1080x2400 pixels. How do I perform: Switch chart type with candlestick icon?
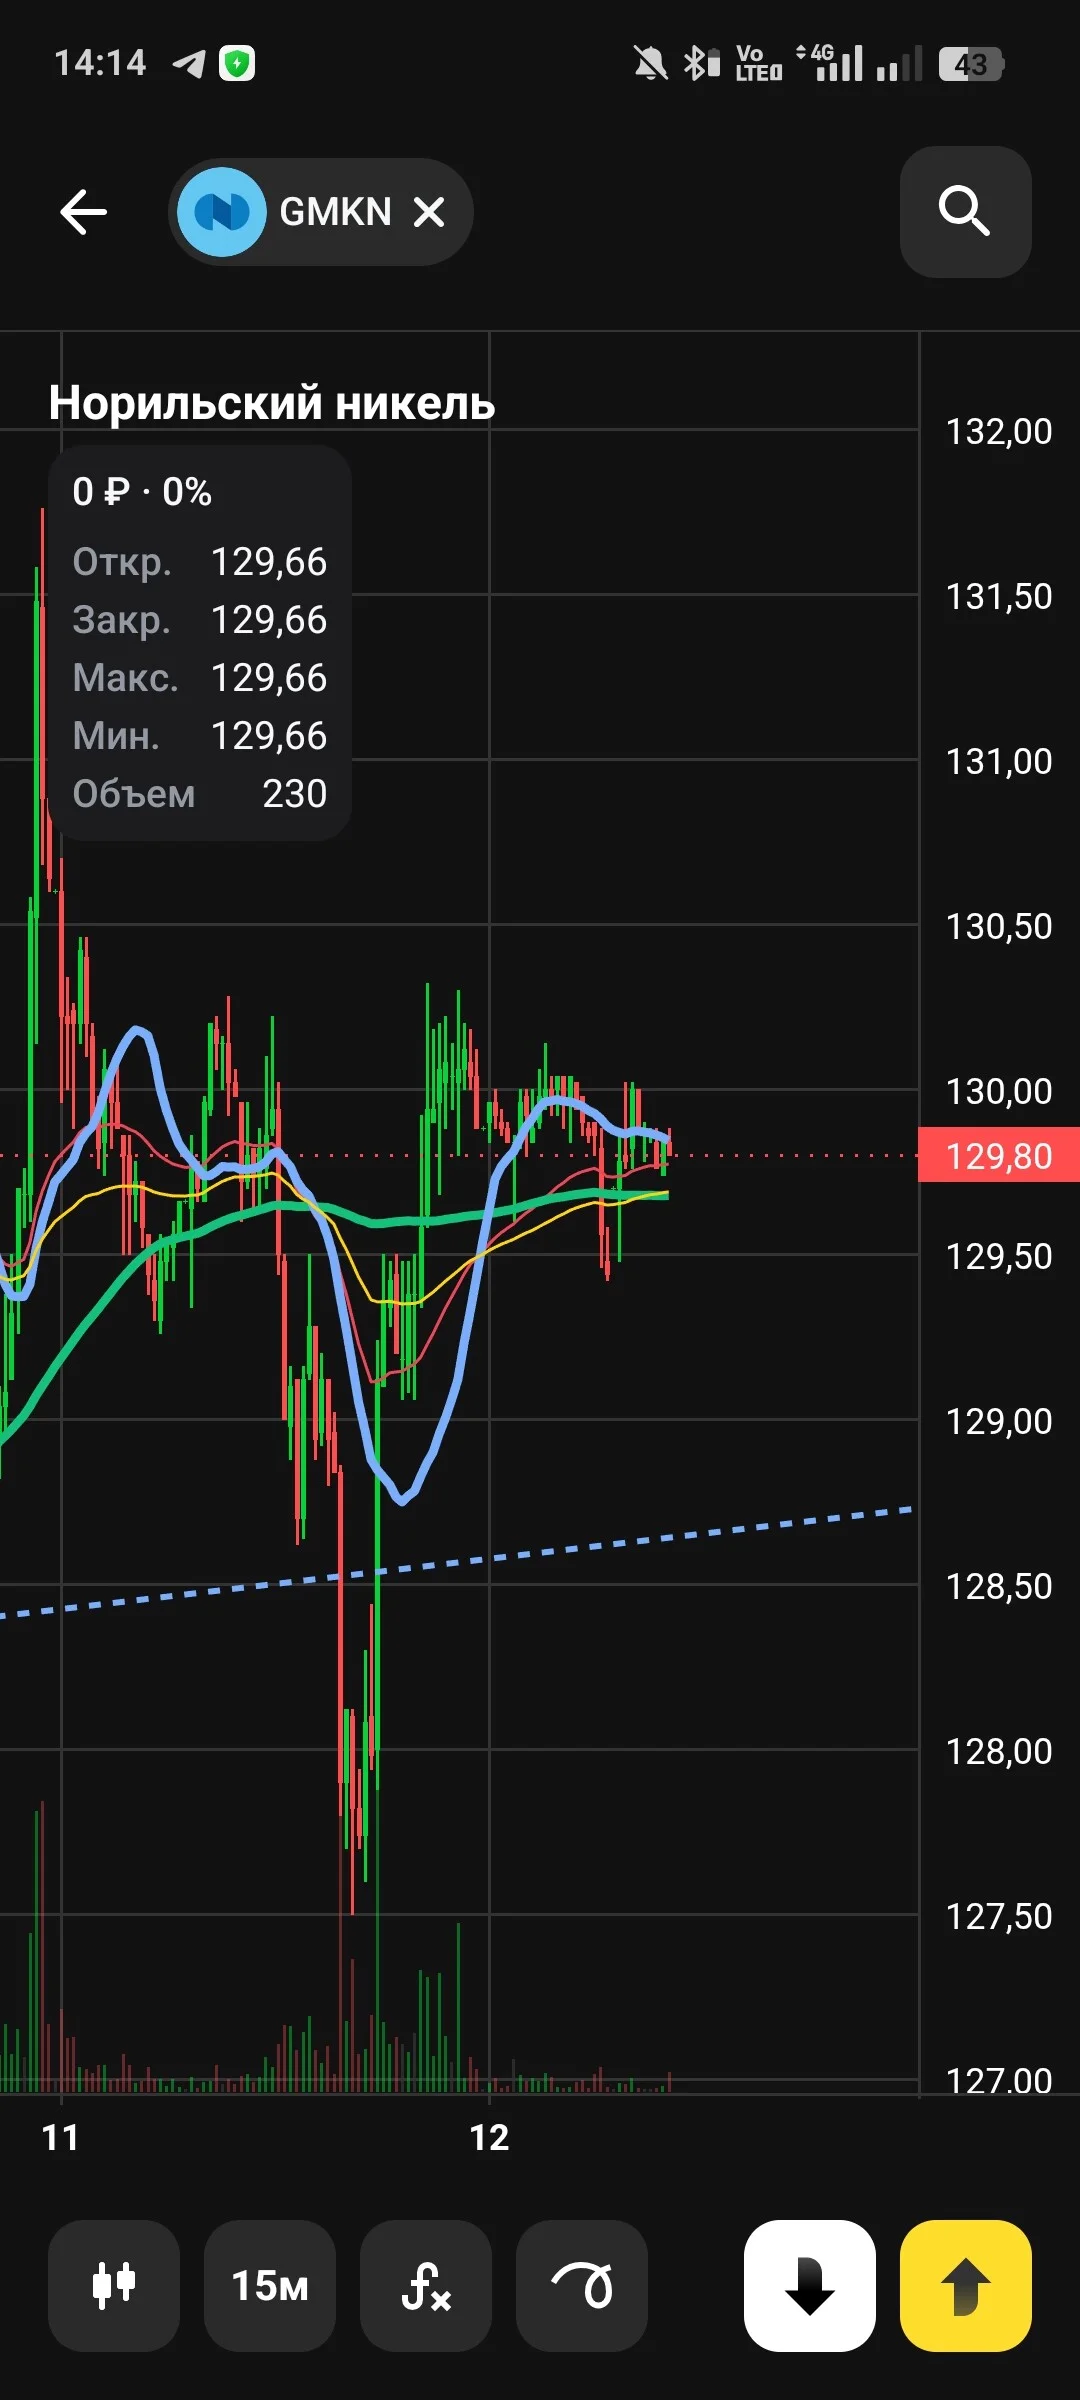click(x=114, y=2285)
